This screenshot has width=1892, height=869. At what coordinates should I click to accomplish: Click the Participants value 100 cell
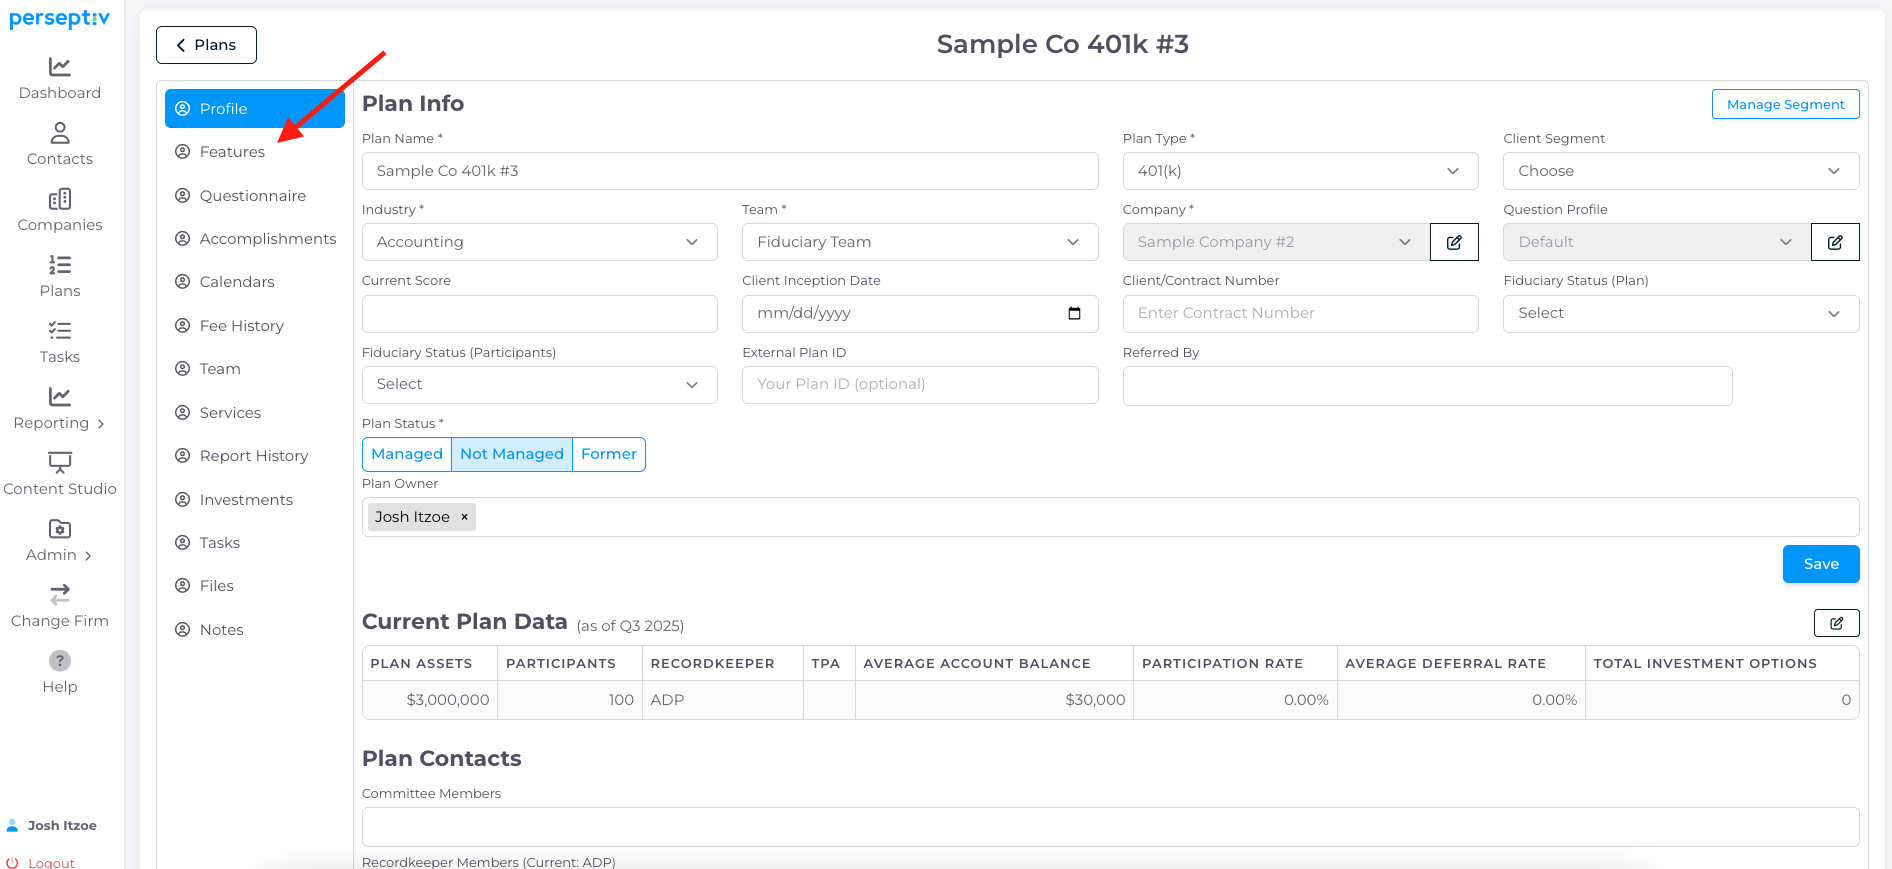click(570, 700)
